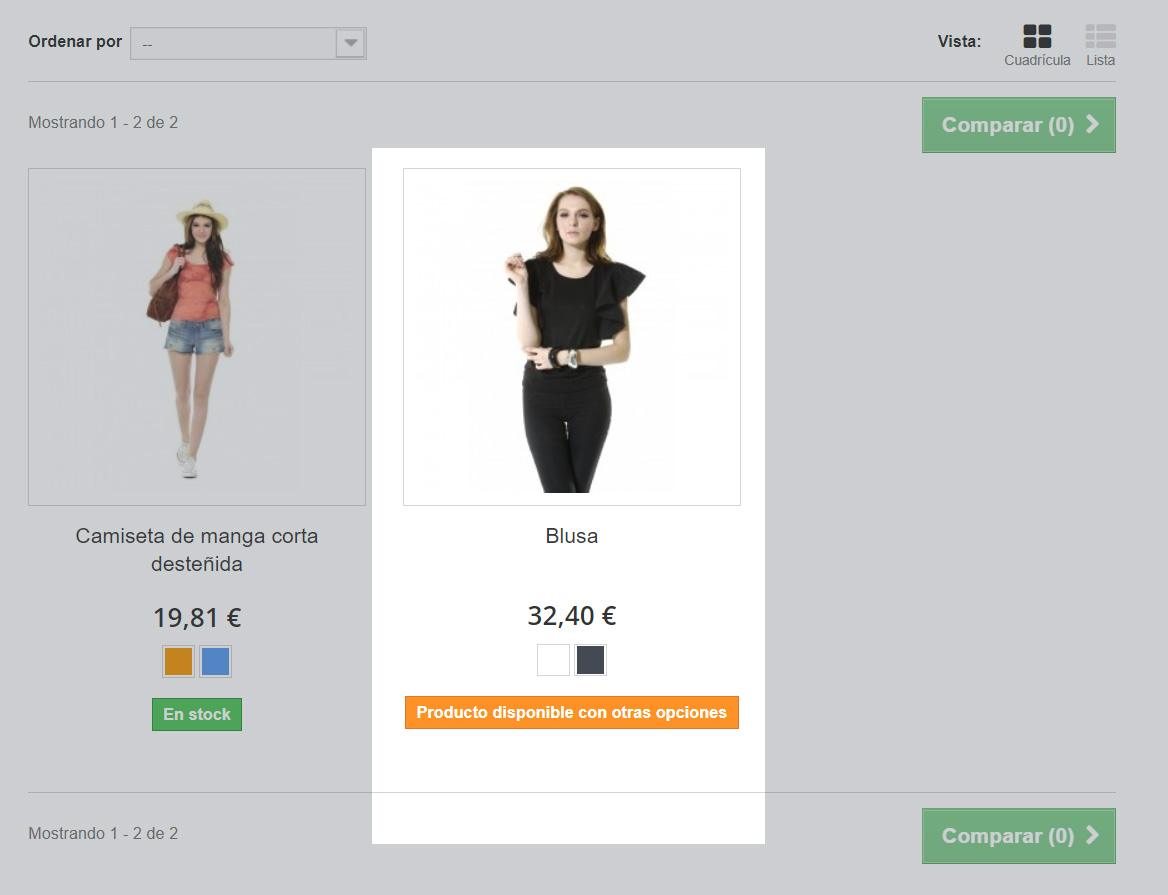Open the Blusa product image
The width and height of the screenshot is (1168, 895).
[x=571, y=336]
